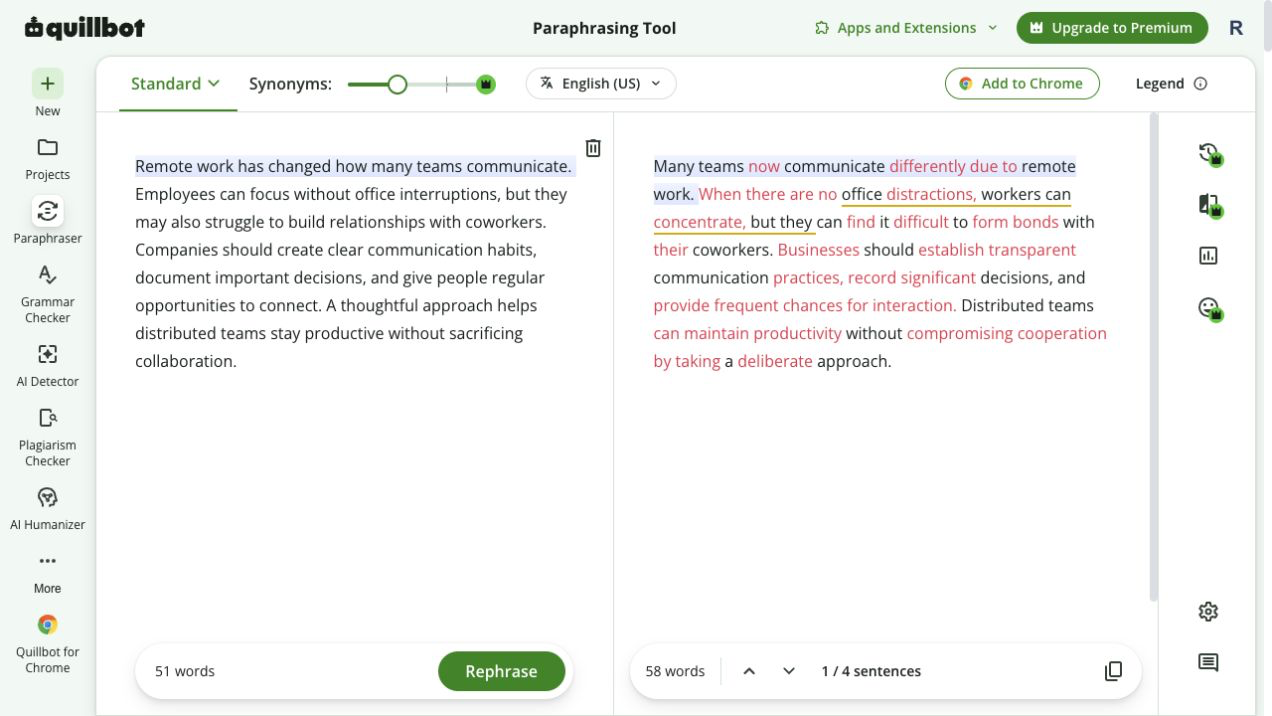This screenshot has height=716, width=1272.
Task: Click the 'Synonyms:' label
Action: [x=290, y=84]
